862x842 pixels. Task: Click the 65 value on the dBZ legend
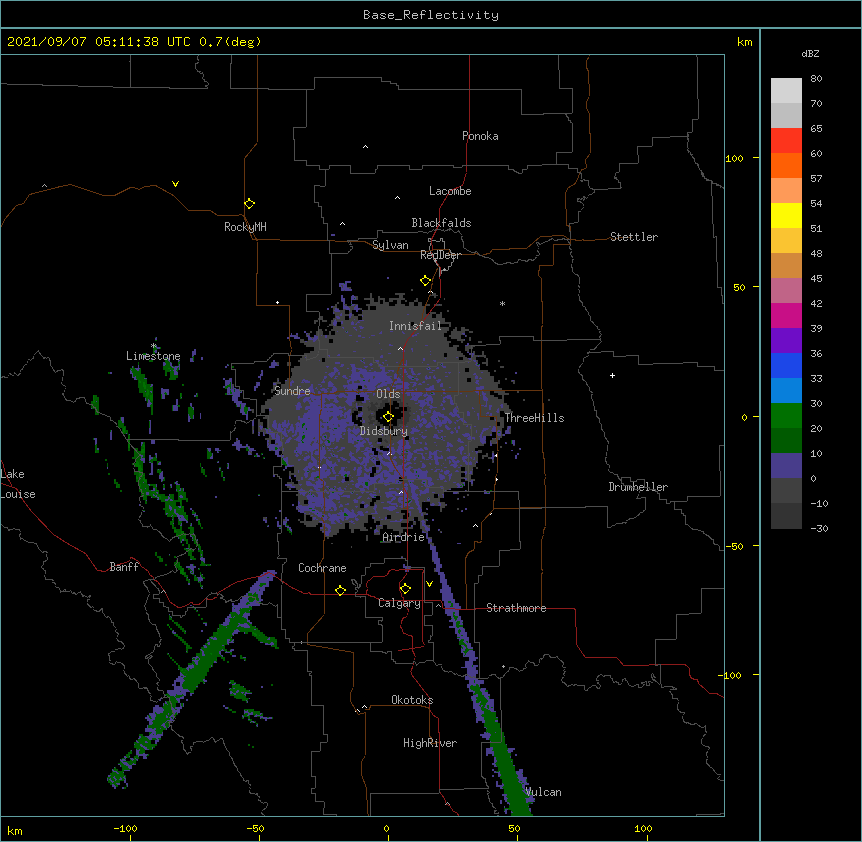coord(816,129)
